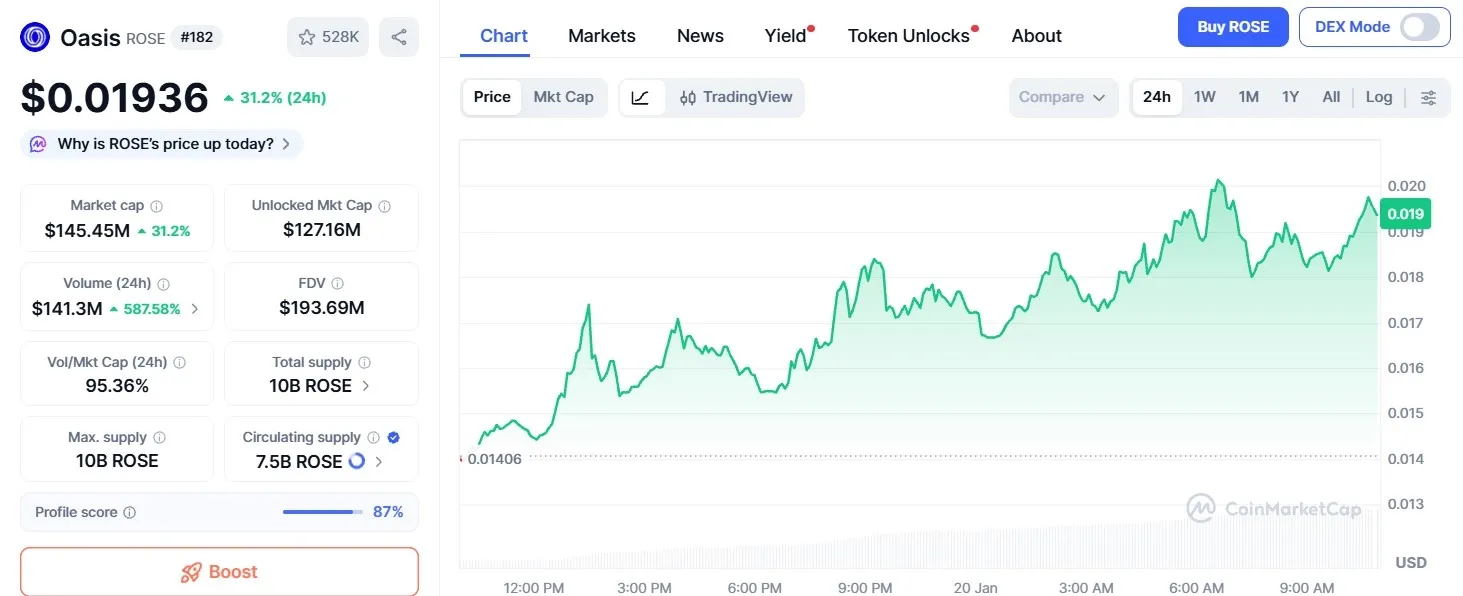Open the Token Unlocks tab
The image size is (1463, 596).
[x=908, y=36]
